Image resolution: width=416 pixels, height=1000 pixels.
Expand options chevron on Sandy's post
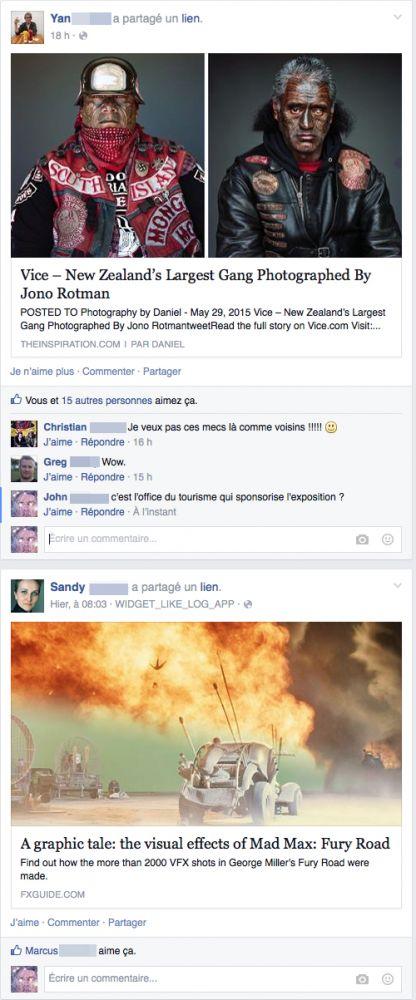[397, 585]
